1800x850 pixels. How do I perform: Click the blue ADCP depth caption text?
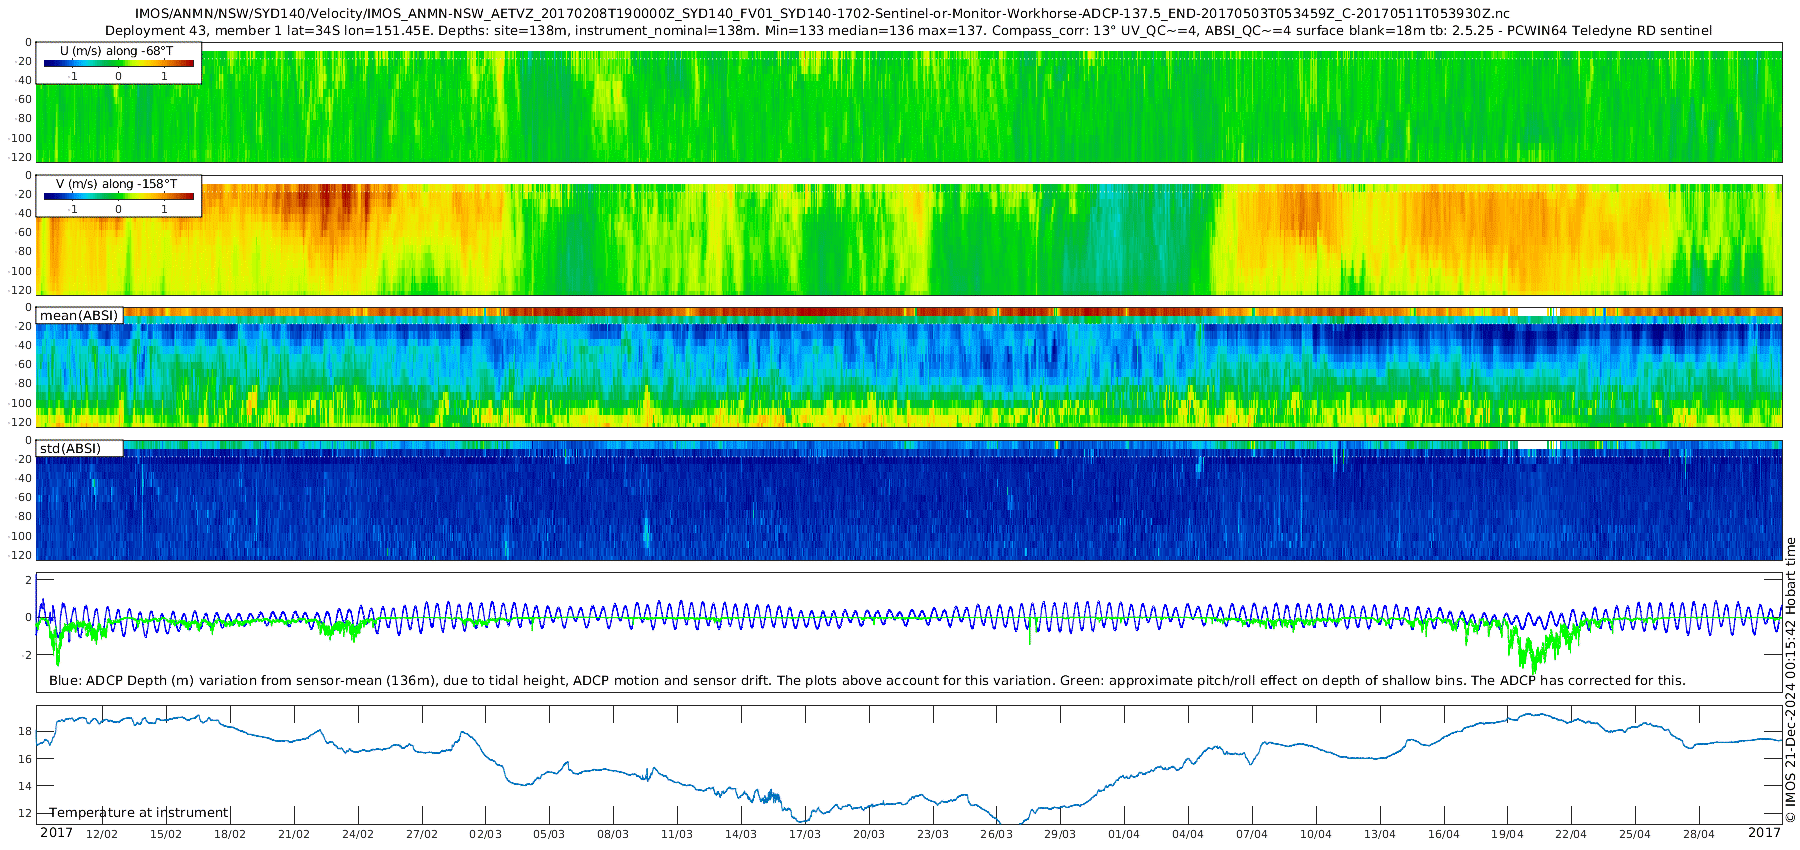click(x=867, y=681)
